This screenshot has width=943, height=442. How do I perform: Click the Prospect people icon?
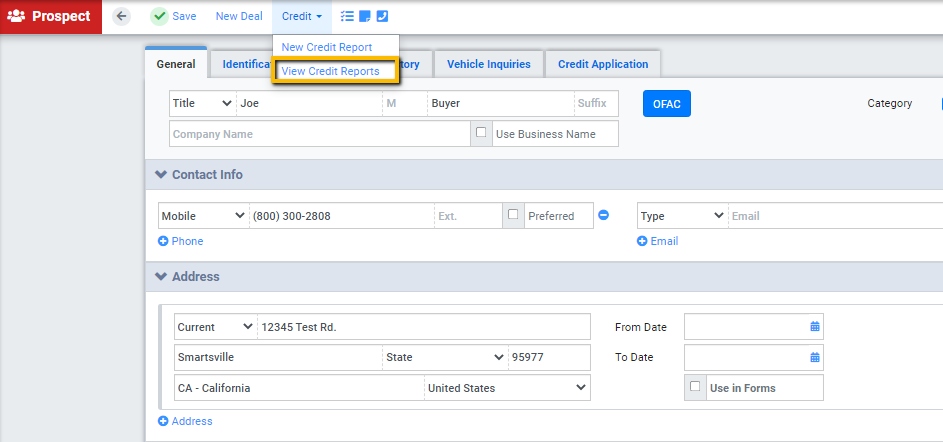tap(16, 16)
